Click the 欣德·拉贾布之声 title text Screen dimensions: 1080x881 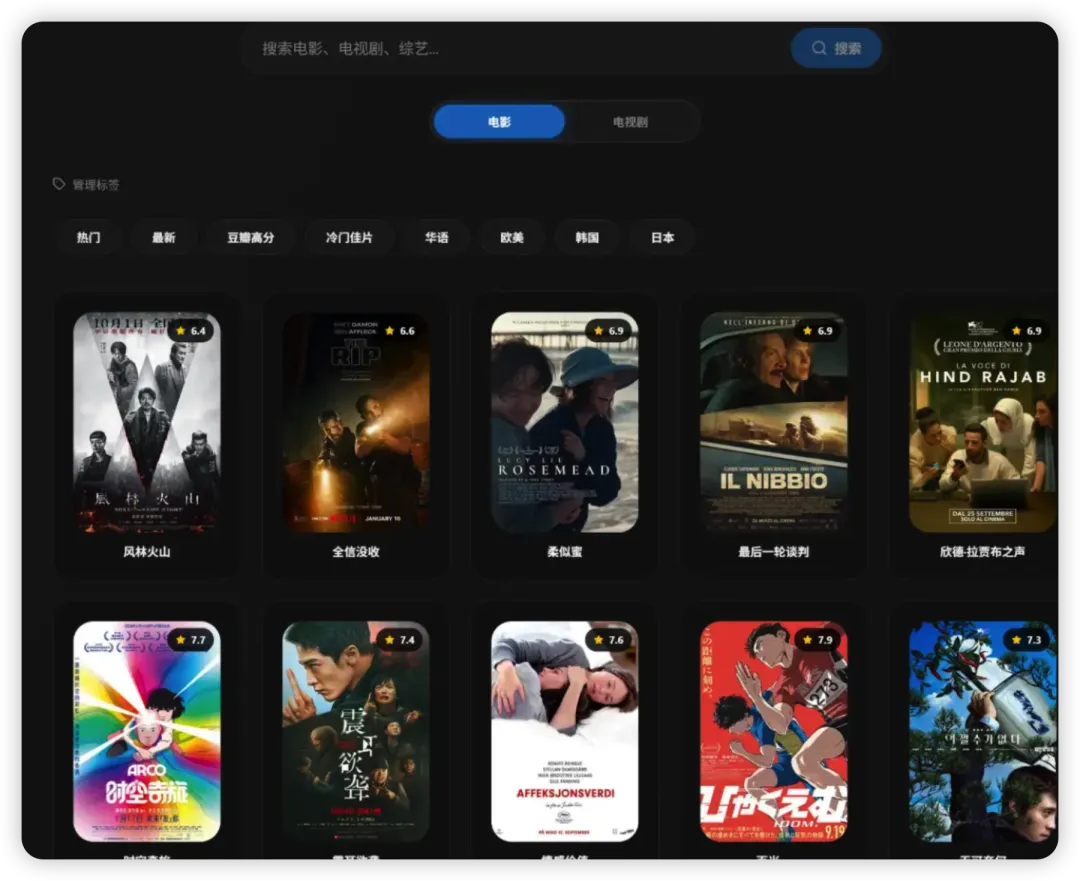pos(983,552)
